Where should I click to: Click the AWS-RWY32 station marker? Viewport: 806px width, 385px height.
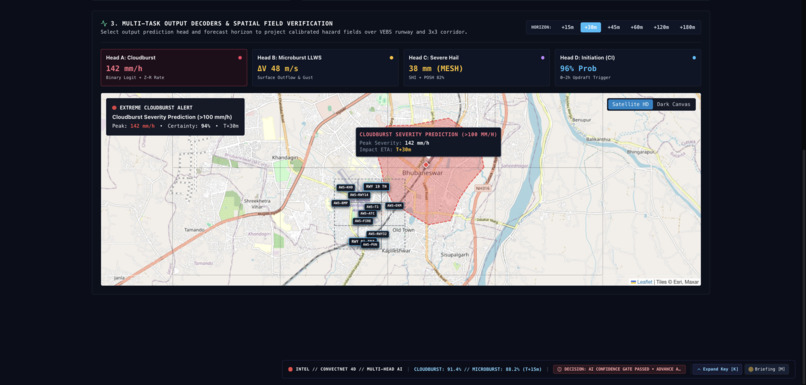[377, 234]
